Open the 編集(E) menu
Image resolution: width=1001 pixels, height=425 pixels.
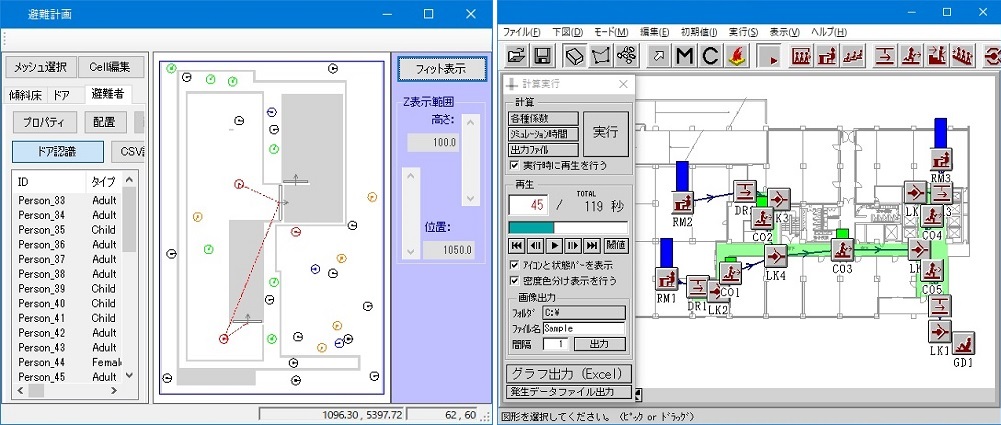(654, 32)
